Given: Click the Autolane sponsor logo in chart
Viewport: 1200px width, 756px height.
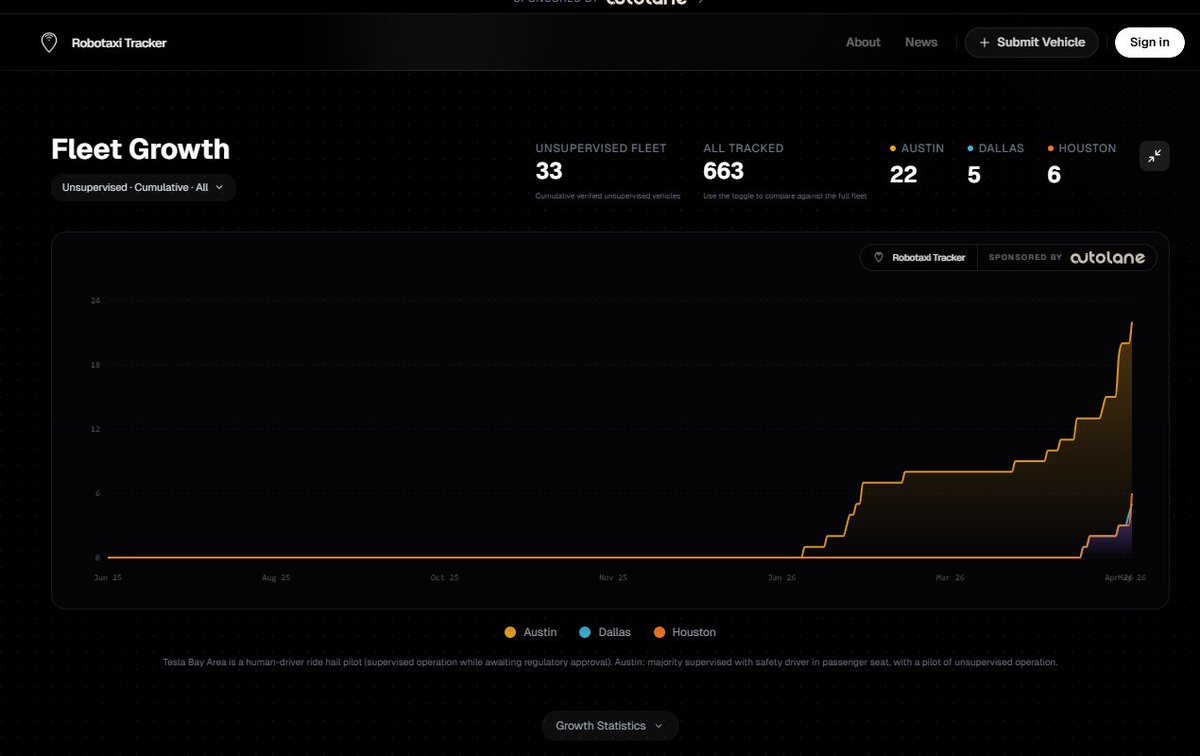Looking at the screenshot, I should 1107,258.
